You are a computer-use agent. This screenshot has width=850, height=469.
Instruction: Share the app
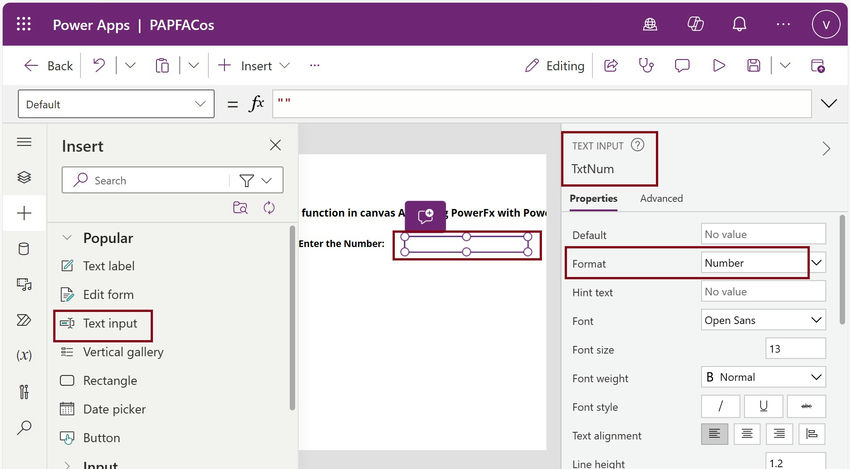pos(611,66)
